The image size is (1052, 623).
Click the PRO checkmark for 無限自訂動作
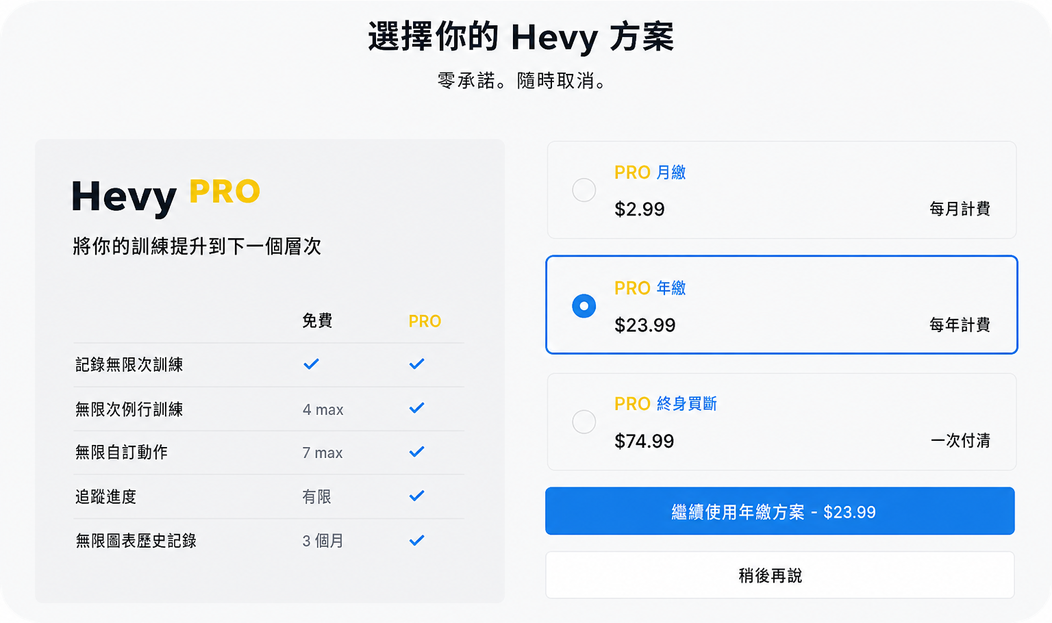[x=417, y=452]
